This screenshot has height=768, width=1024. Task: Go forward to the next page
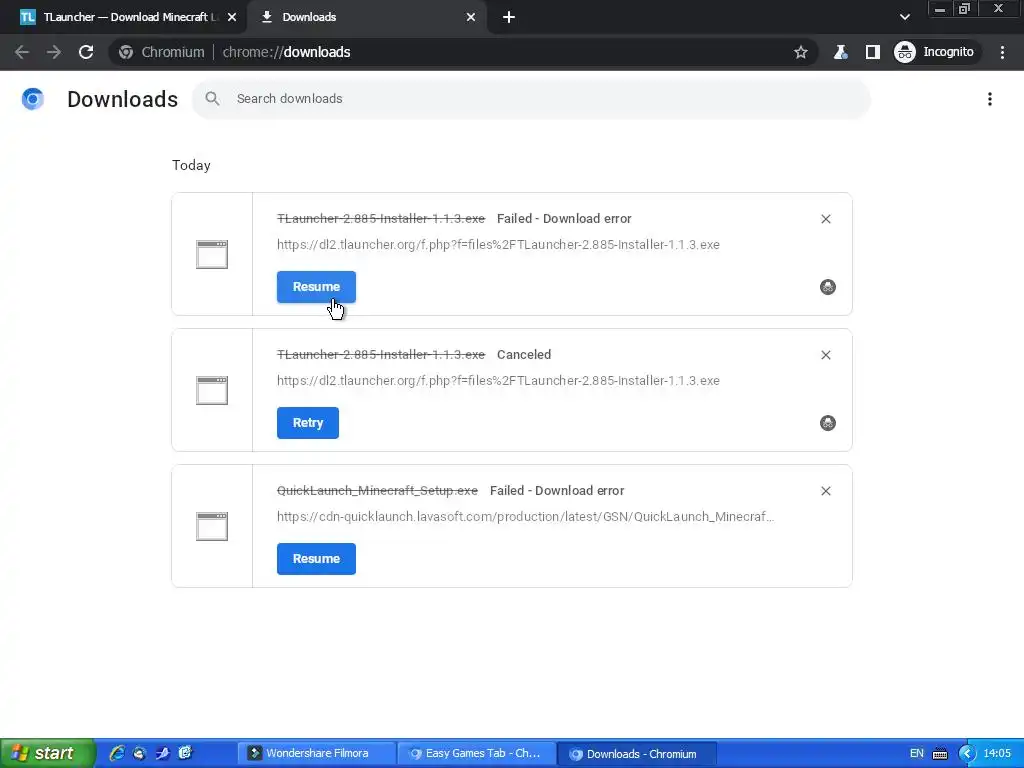54,52
